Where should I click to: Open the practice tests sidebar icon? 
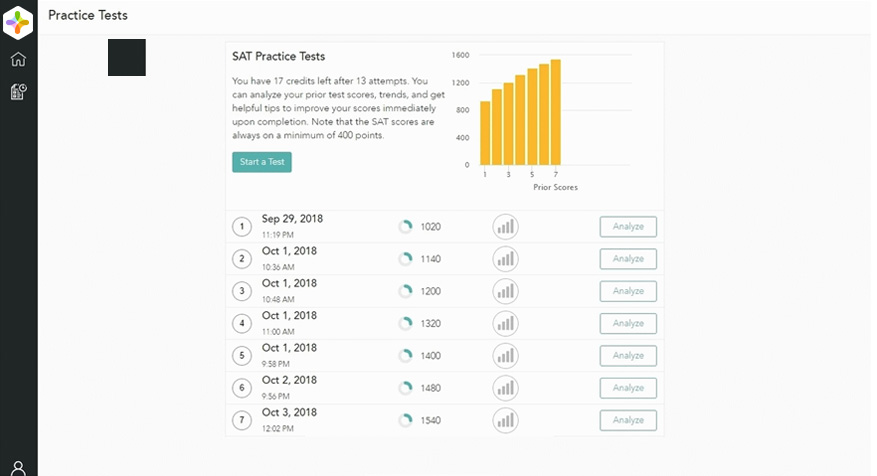pos(18,92)
